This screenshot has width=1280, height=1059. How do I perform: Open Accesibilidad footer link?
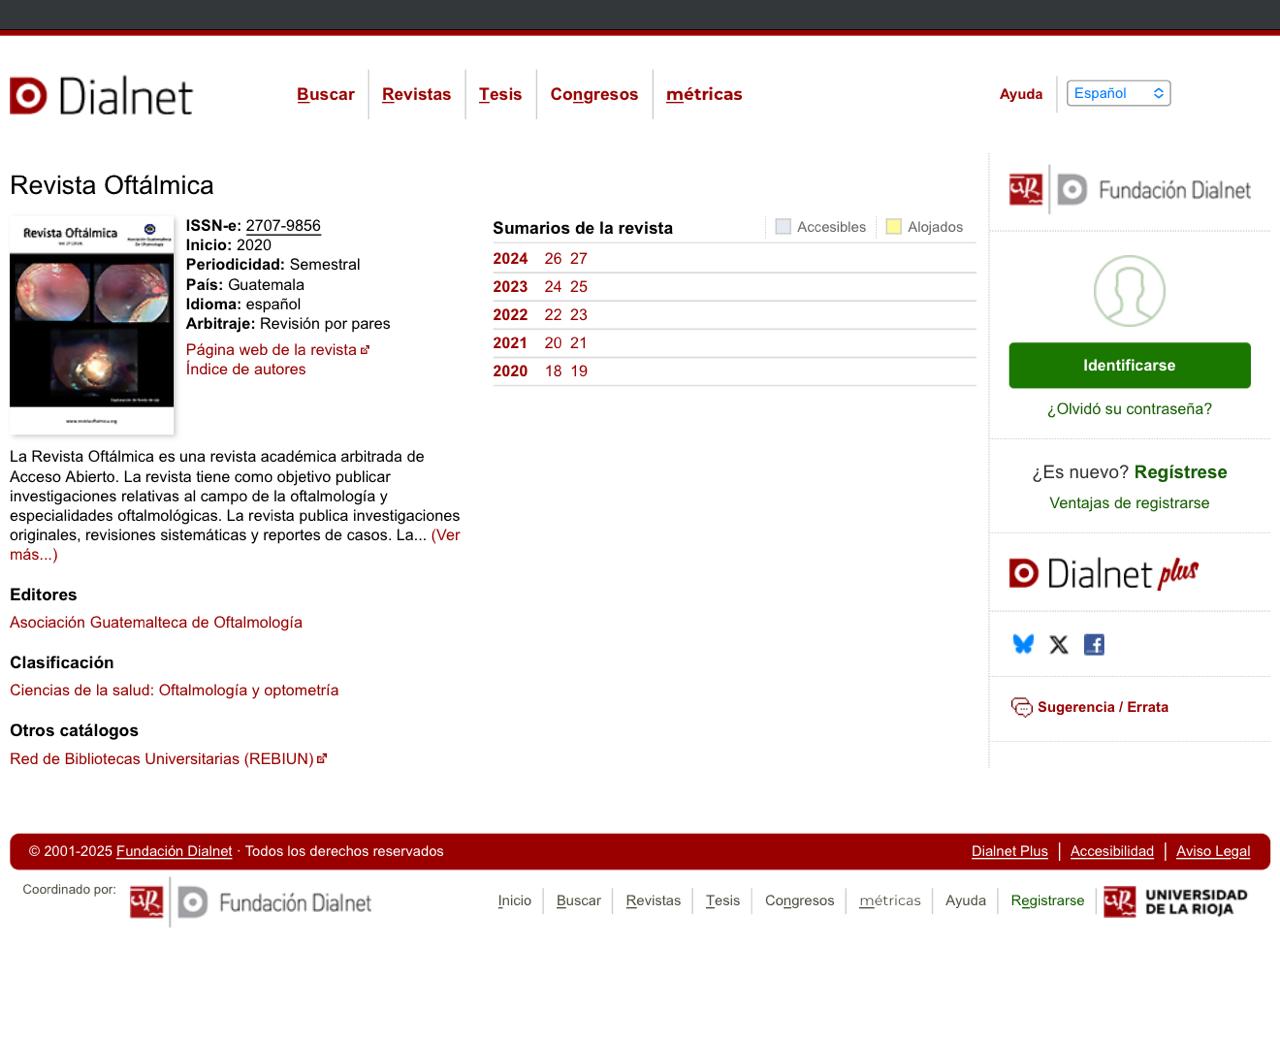click(1112, 852)
